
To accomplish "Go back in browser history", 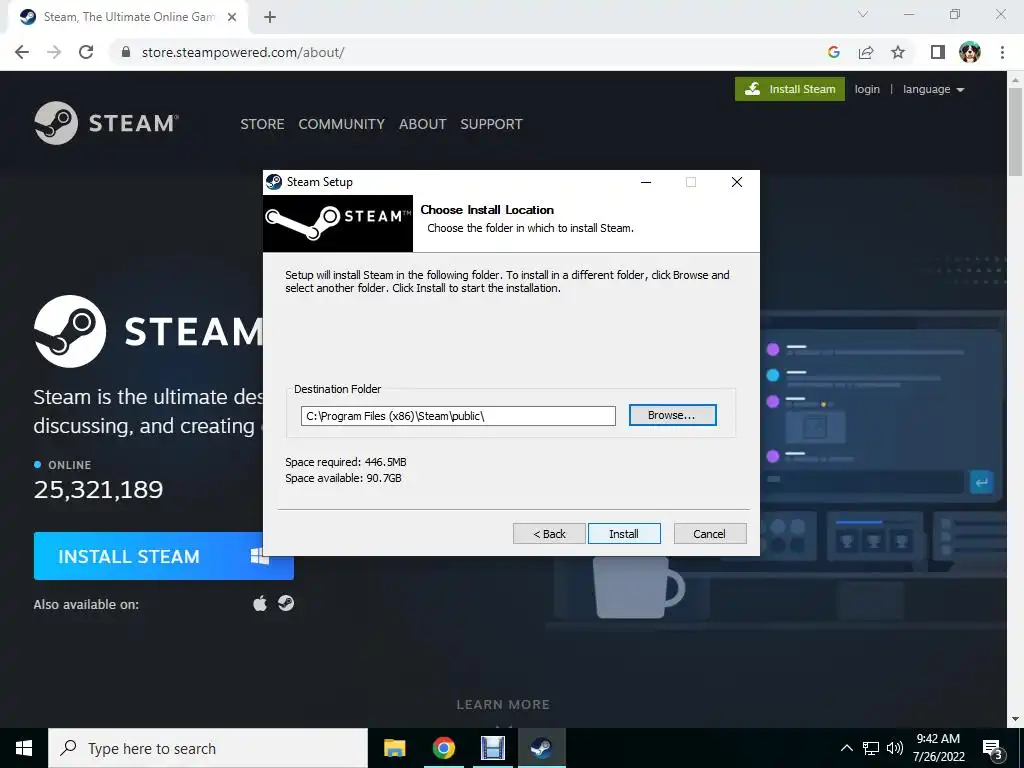I will [x=22, y=52].
